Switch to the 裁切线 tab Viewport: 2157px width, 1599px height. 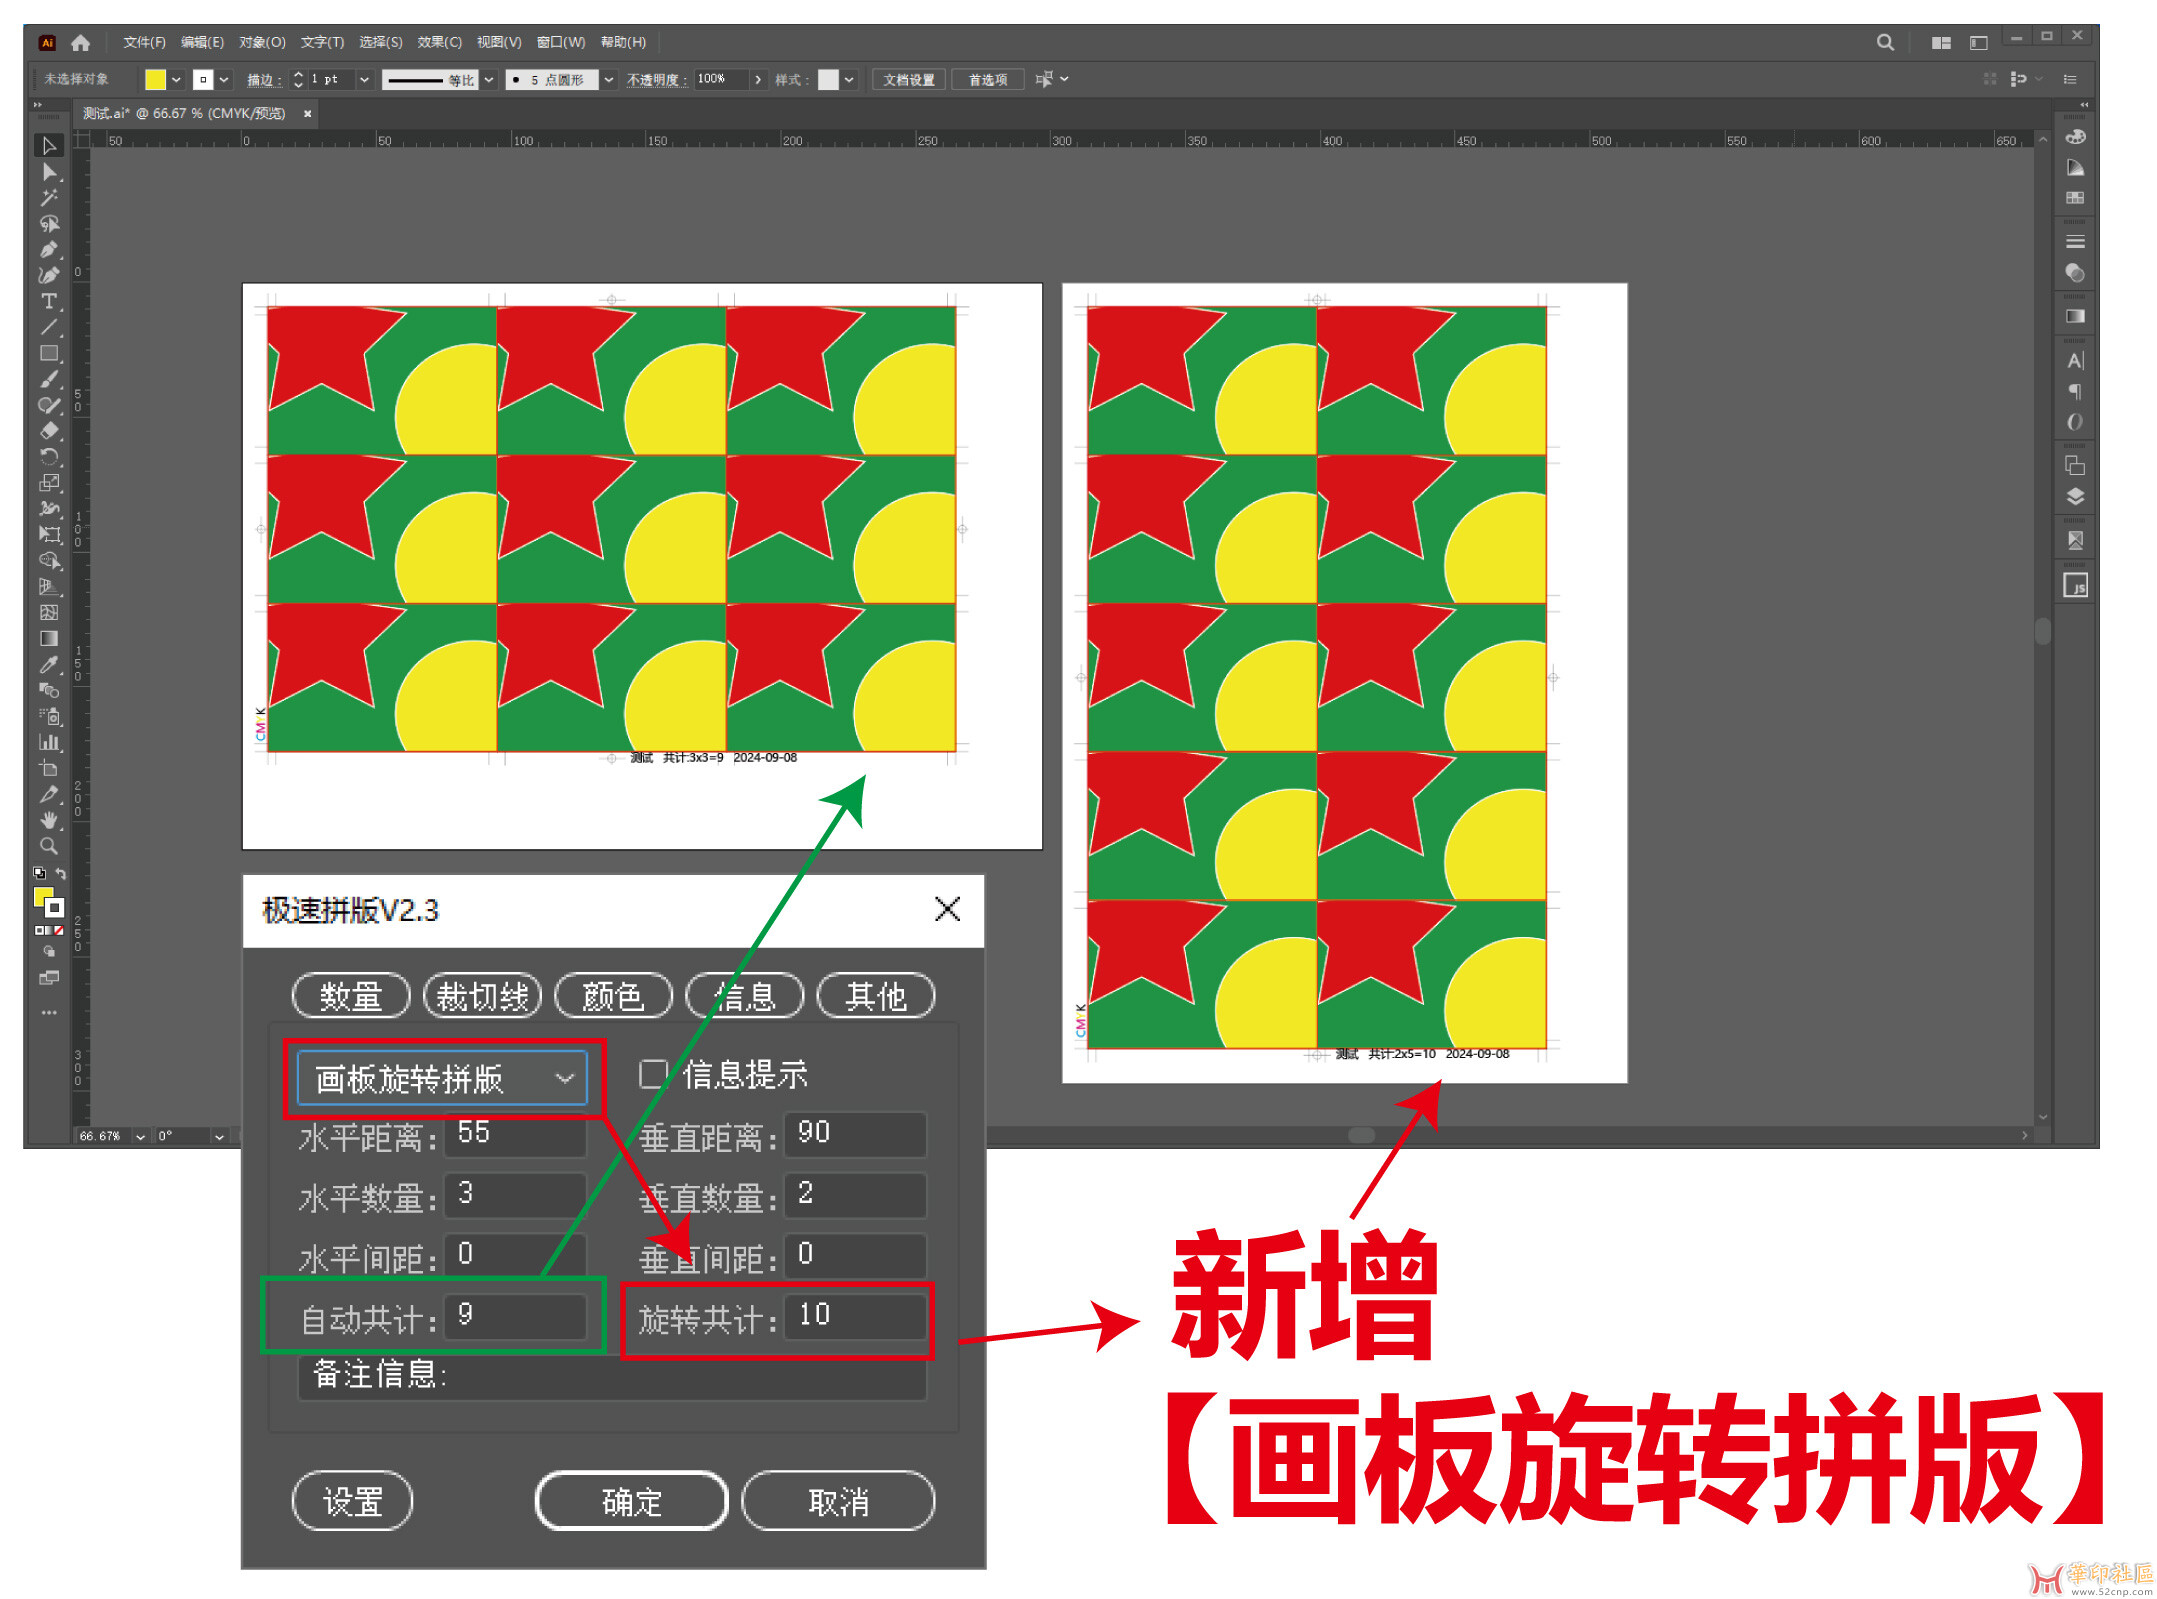click(482, 996)
